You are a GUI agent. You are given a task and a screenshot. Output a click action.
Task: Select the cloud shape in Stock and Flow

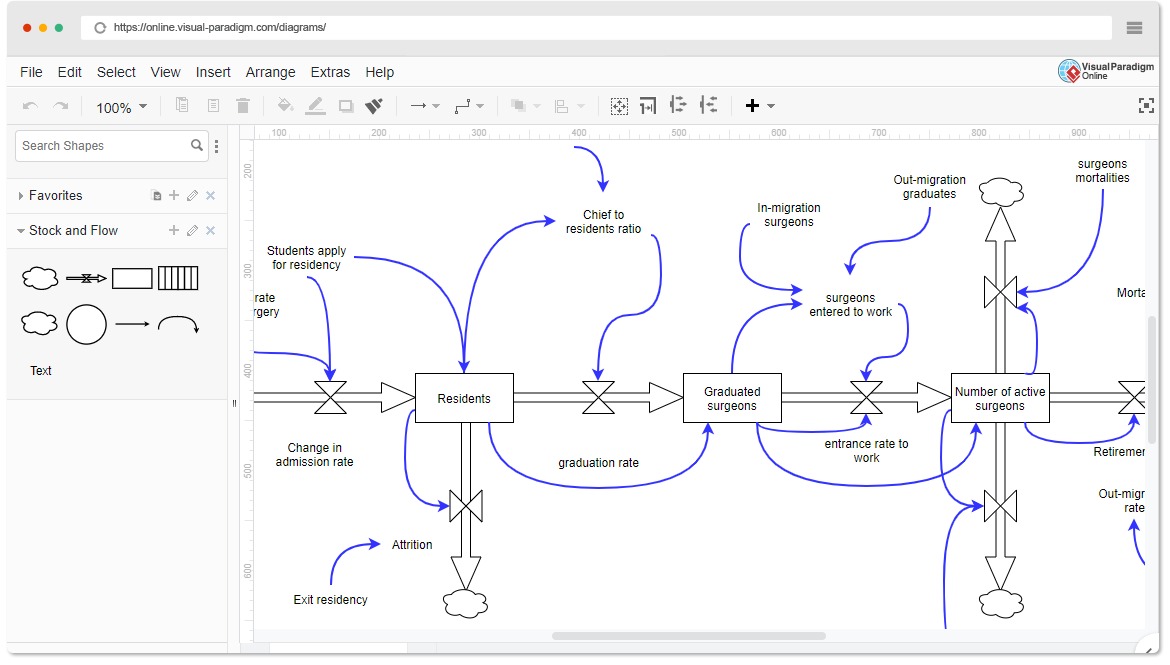click(40, 278)
